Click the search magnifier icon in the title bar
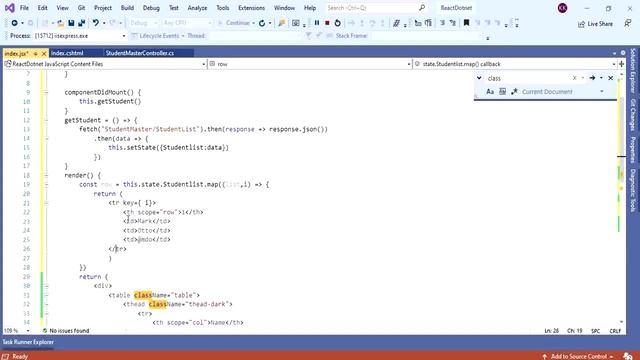This screenshot has height=360, width=640. coord(422,8)
